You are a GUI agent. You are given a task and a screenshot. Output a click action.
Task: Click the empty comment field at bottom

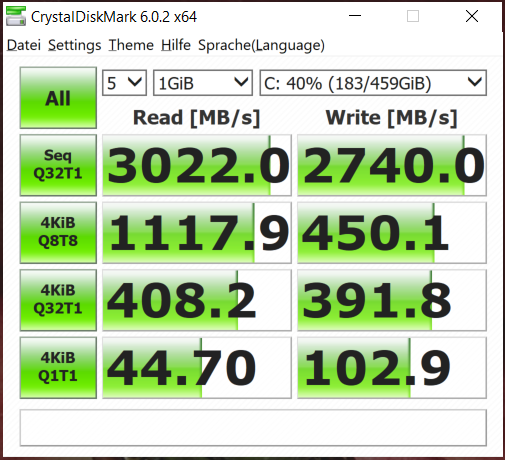click(253, 428)
